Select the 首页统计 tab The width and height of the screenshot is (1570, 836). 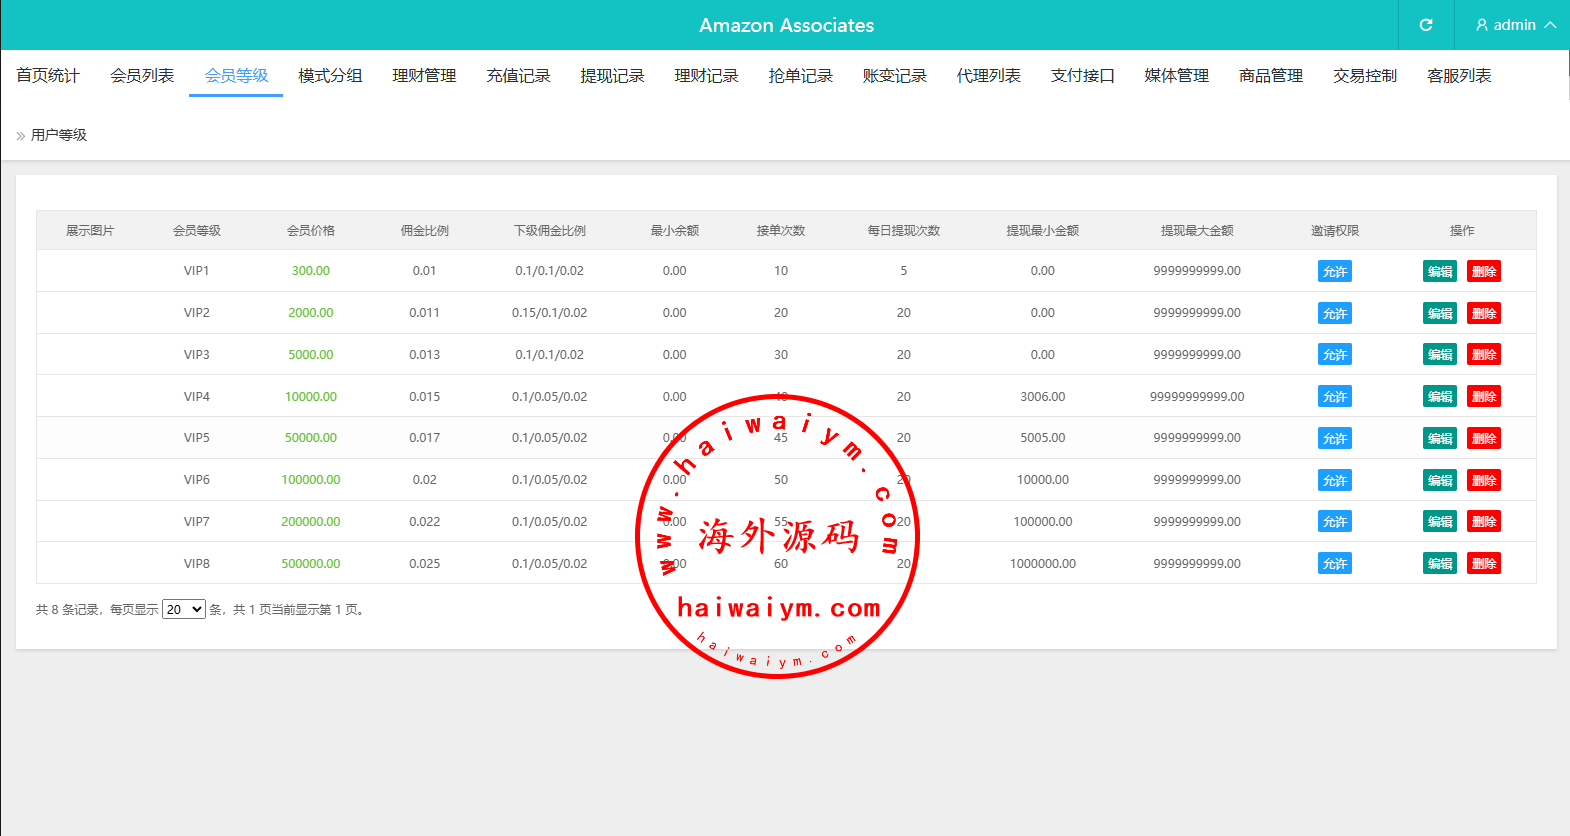coord(48,76)
